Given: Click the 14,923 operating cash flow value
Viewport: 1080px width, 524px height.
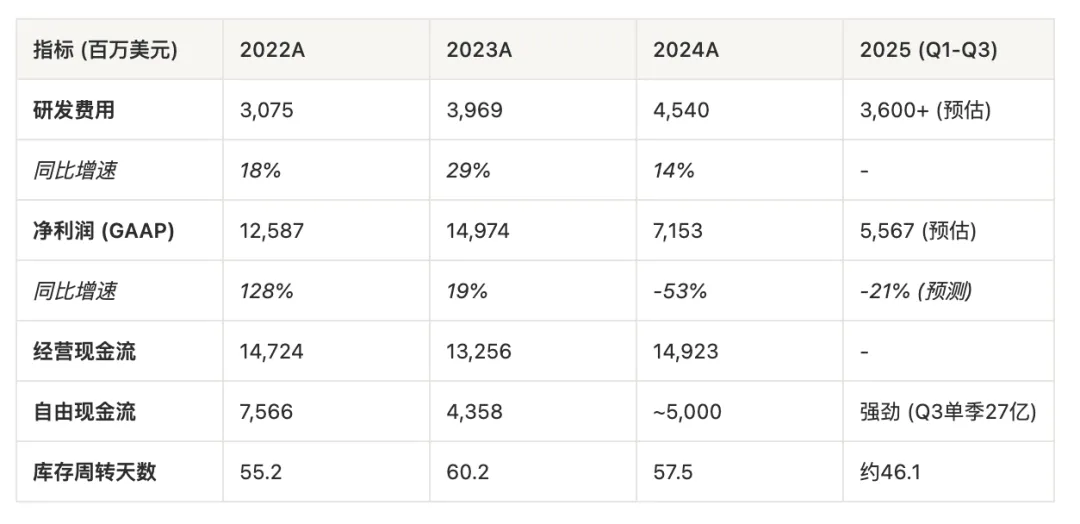Looking at the screenshot, I should (685, 351).
